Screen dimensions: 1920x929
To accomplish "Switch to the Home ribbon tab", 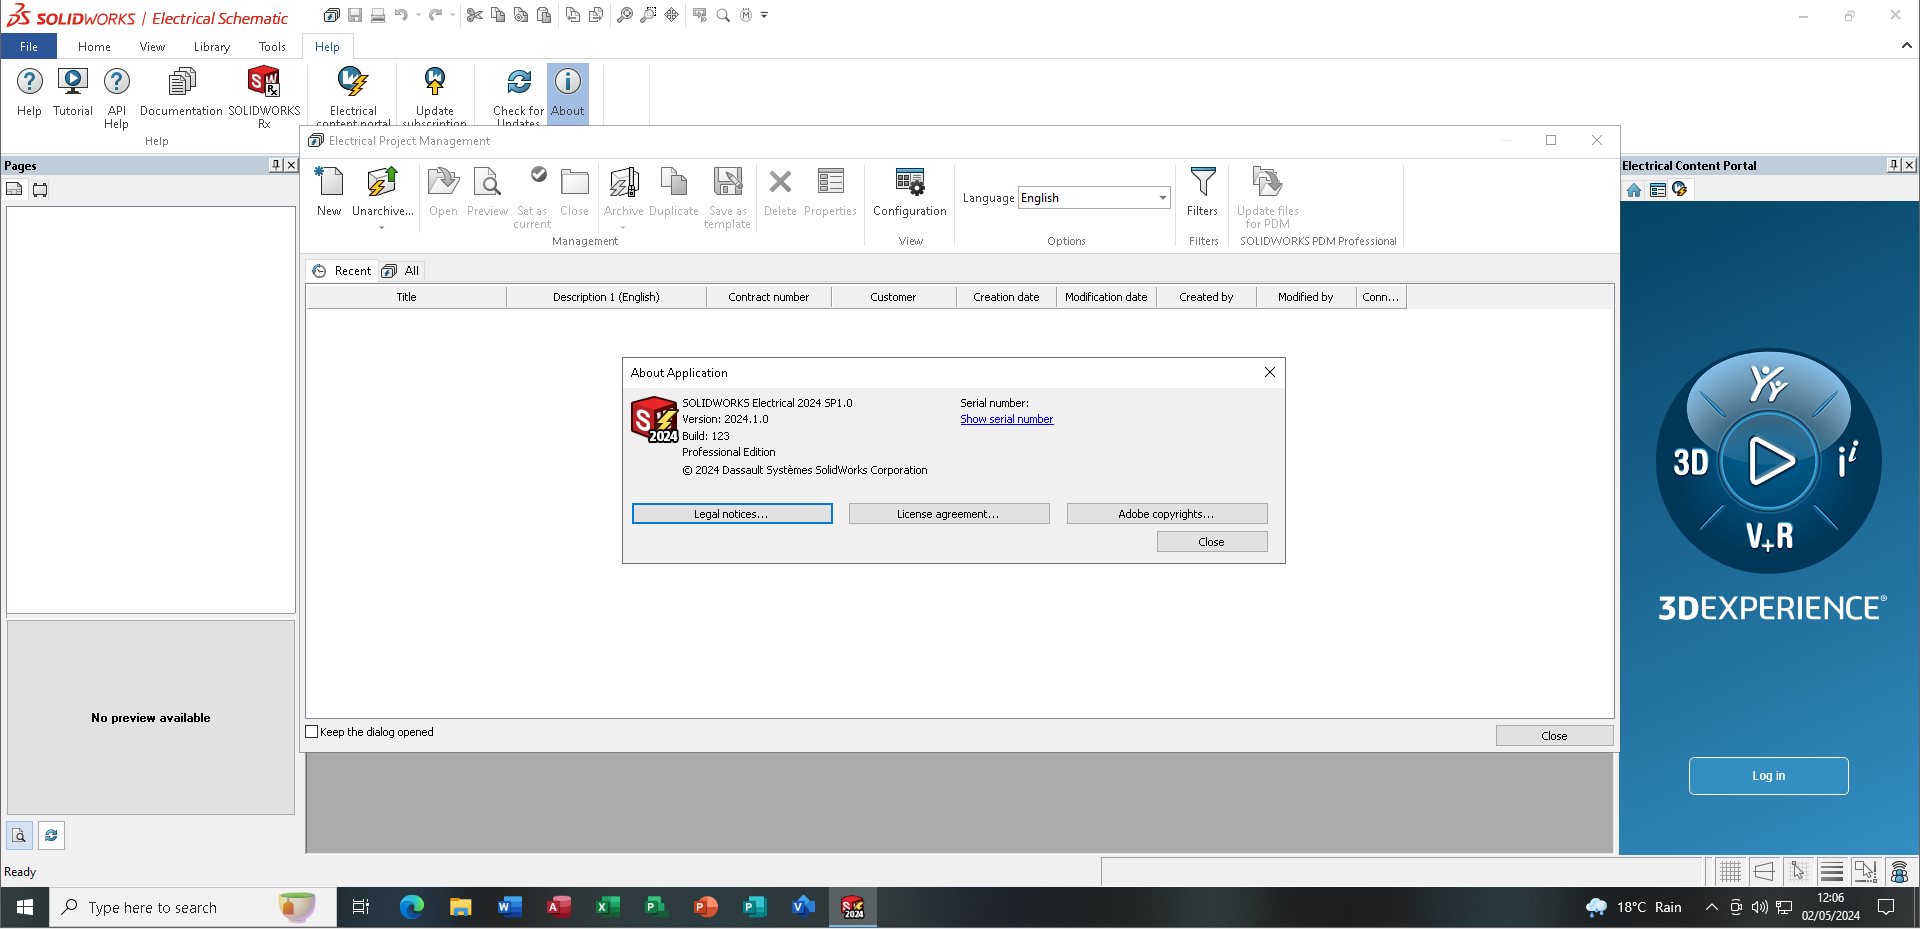I will pos(94,47).
